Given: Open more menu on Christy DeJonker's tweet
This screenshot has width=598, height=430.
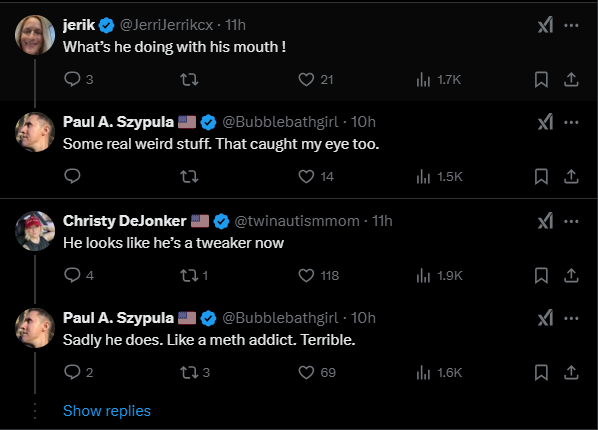Looking at the screenshot, I should click(x=571, y=221).
